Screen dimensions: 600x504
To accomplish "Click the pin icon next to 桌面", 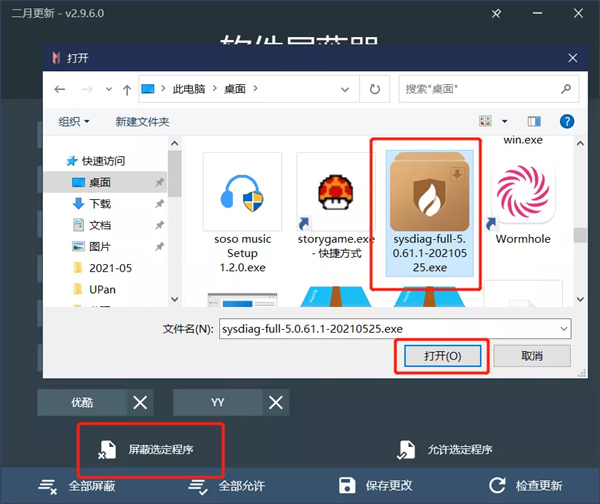I will click(159, 182).
